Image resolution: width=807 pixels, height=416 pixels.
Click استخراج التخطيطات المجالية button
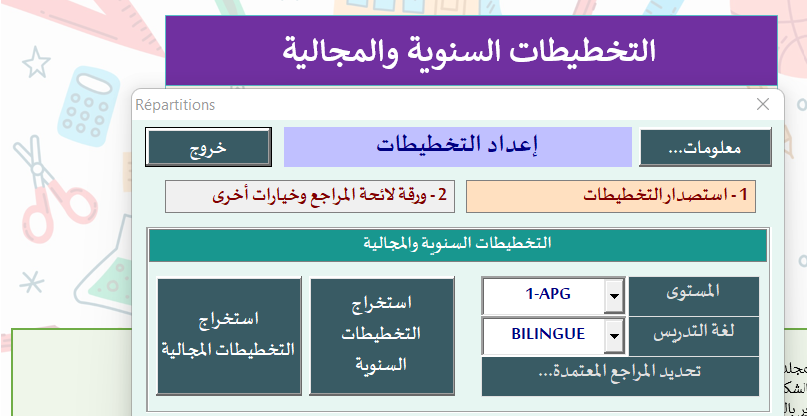[x=229, y=336]
